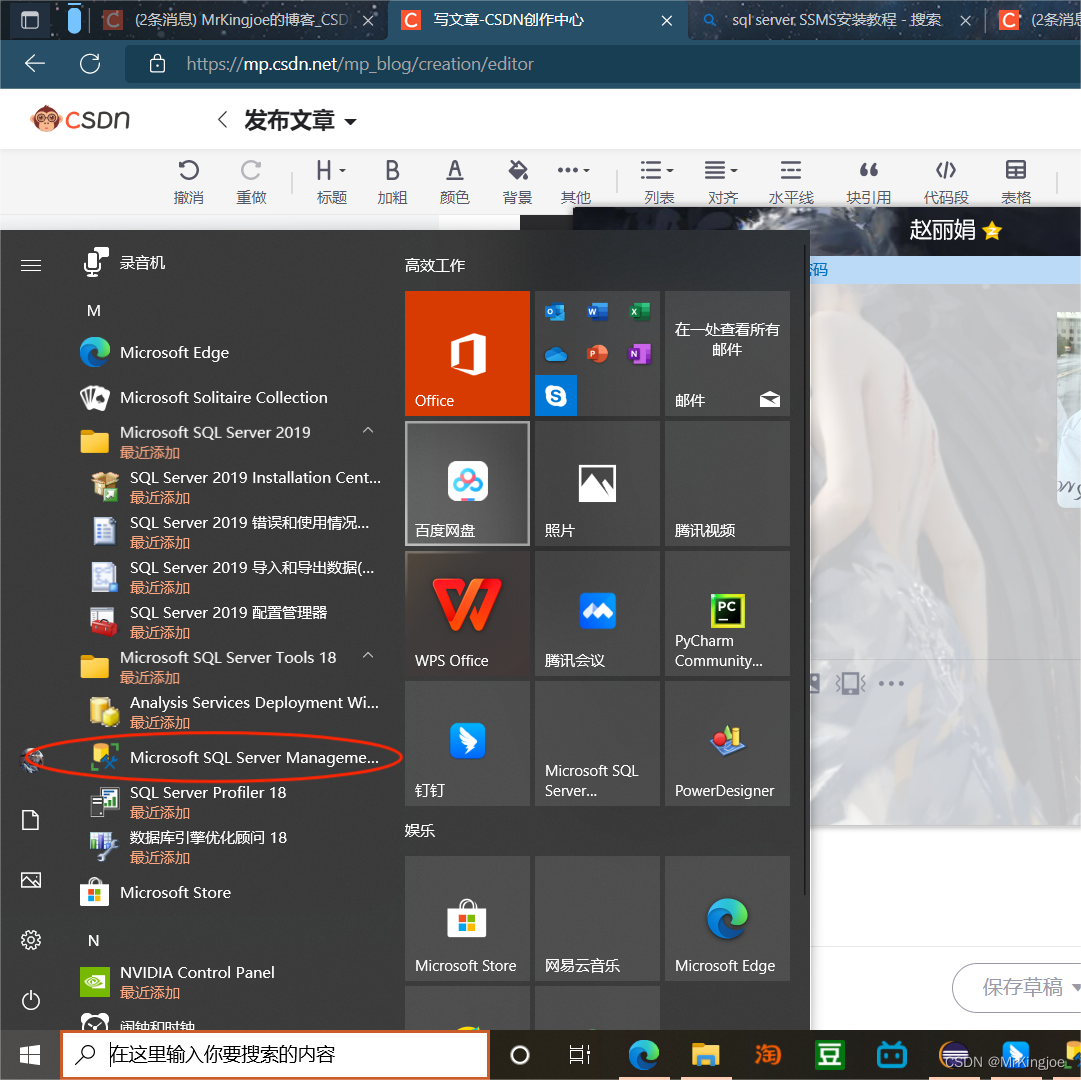This screenshot has height=1080, width=1081.
Task: Click the CSDN logo
Action: tap(80, 119)
